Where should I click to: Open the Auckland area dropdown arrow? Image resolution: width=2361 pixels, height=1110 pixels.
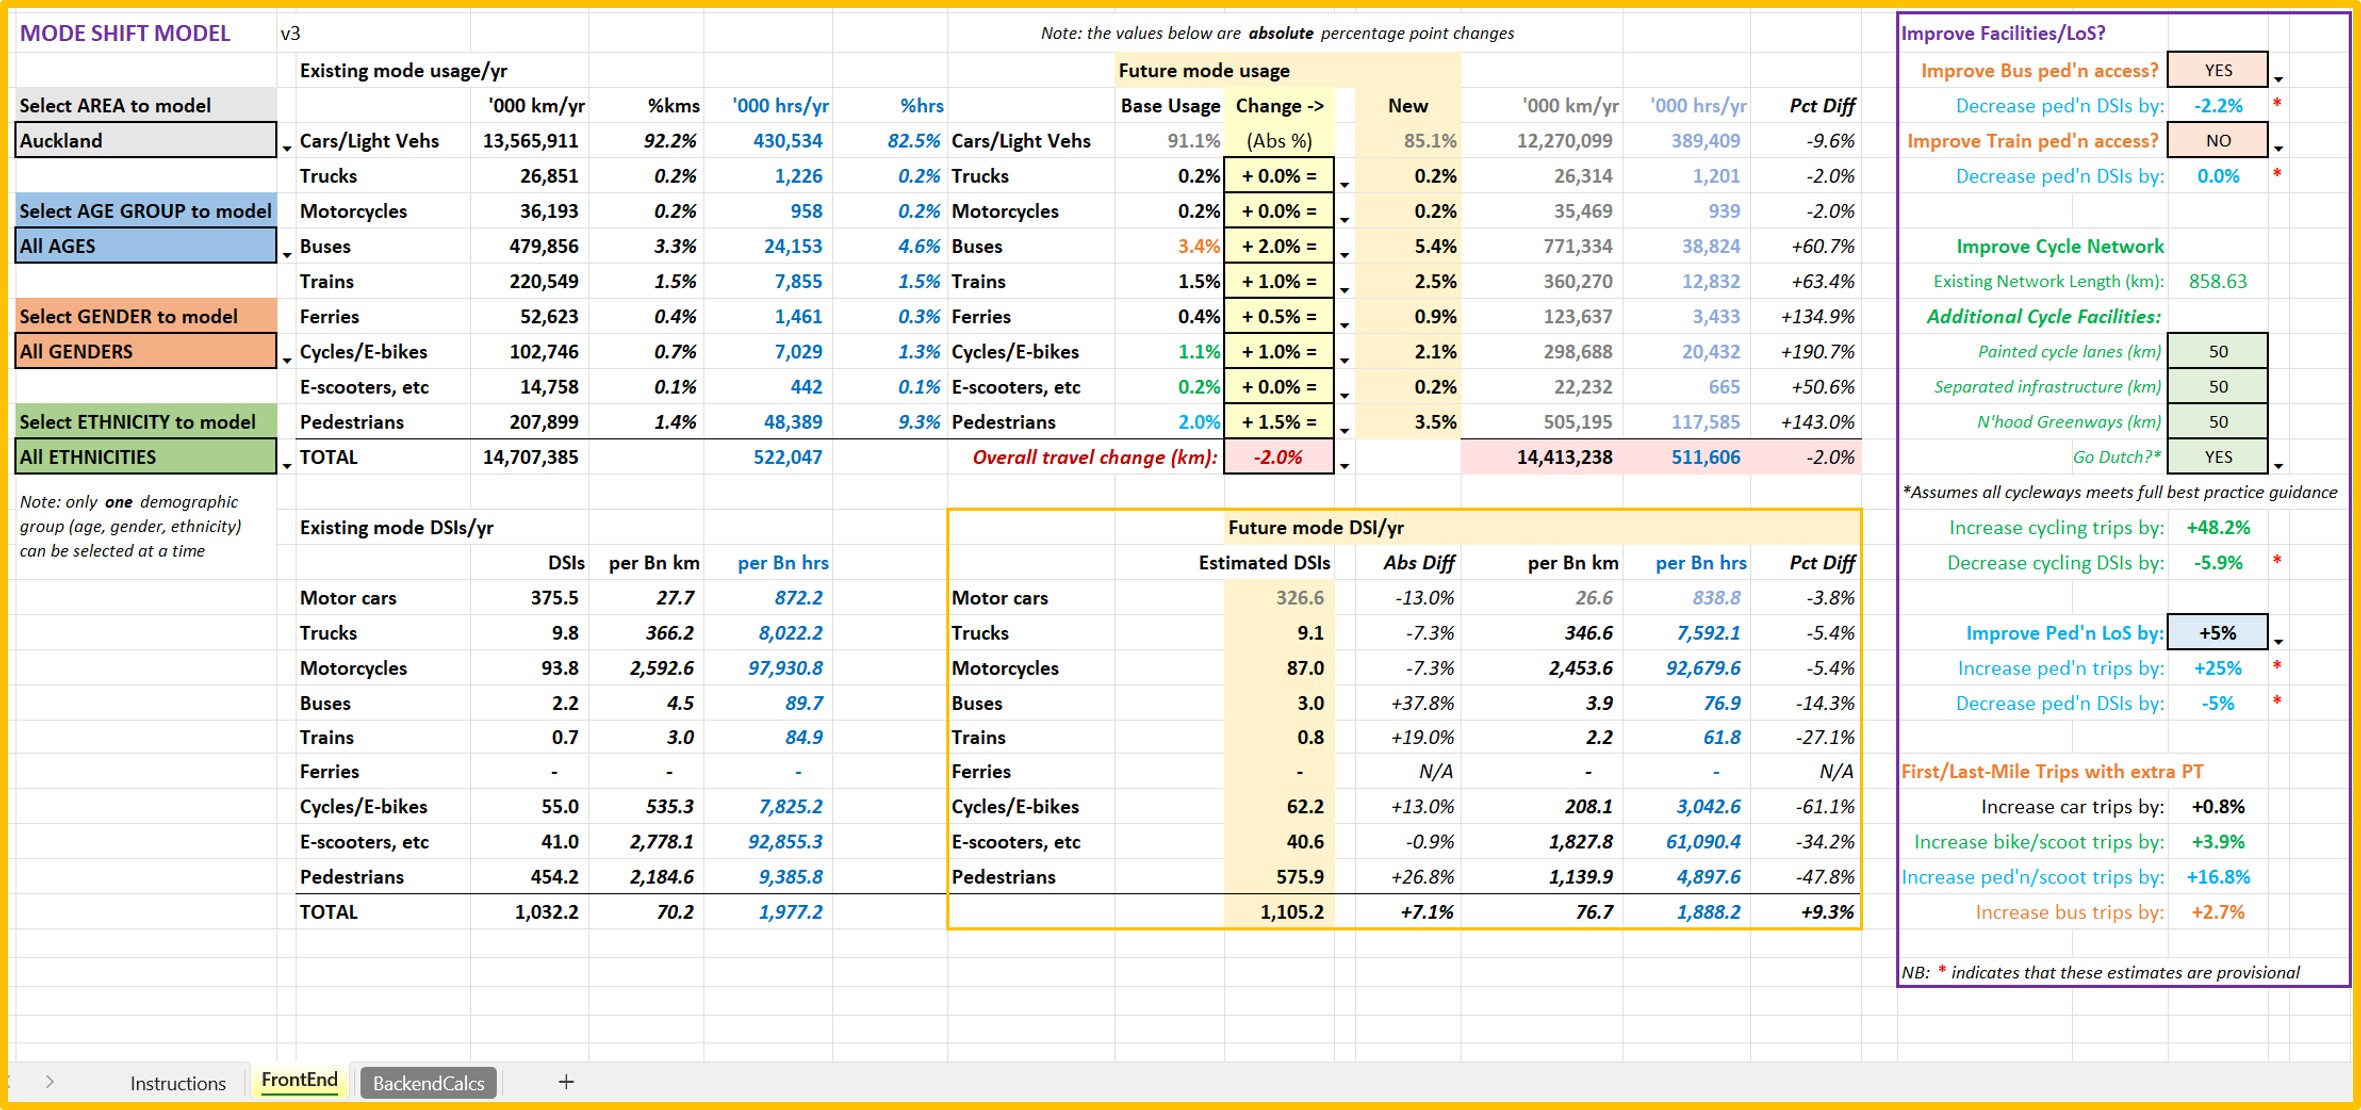tap(286, 148)
